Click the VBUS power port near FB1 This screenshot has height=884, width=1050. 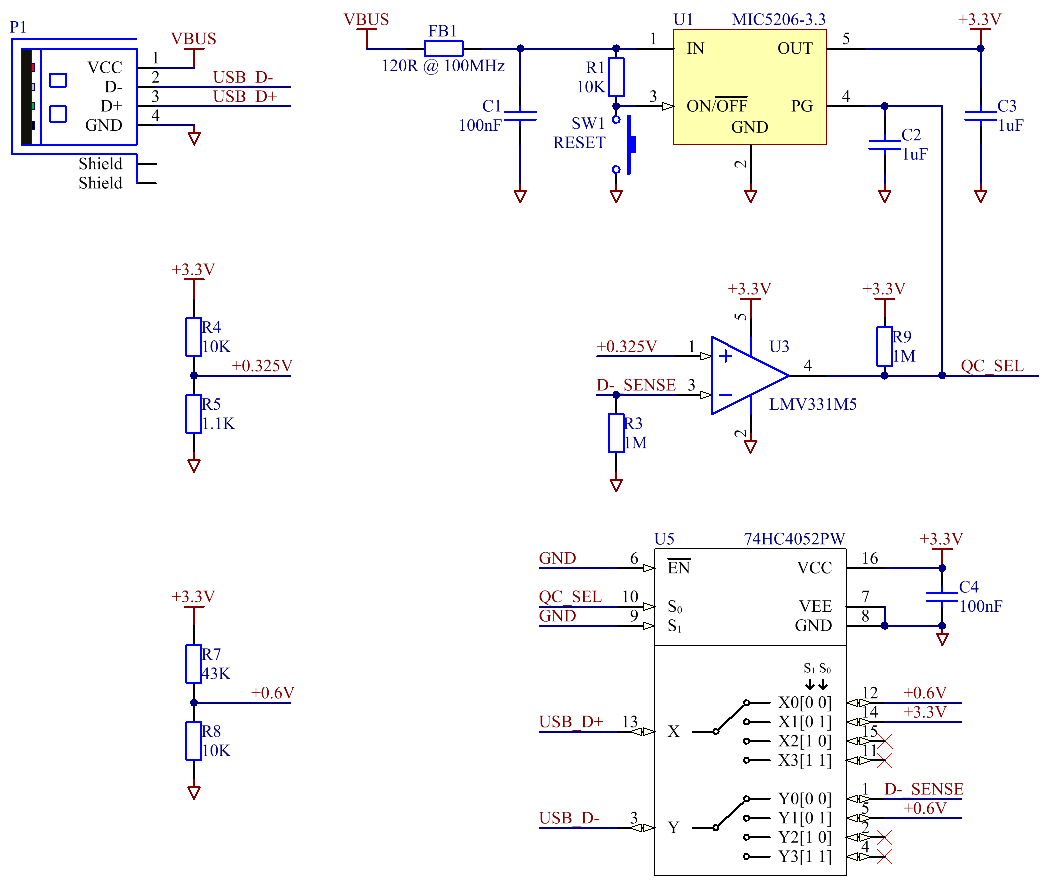366,29
